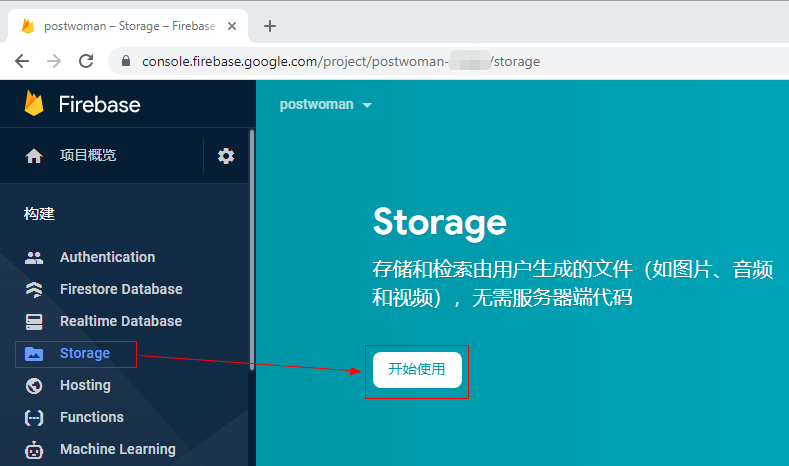Click the sidebar vertical scrollbar
The image size is (789, 466).
pos(251,250)
